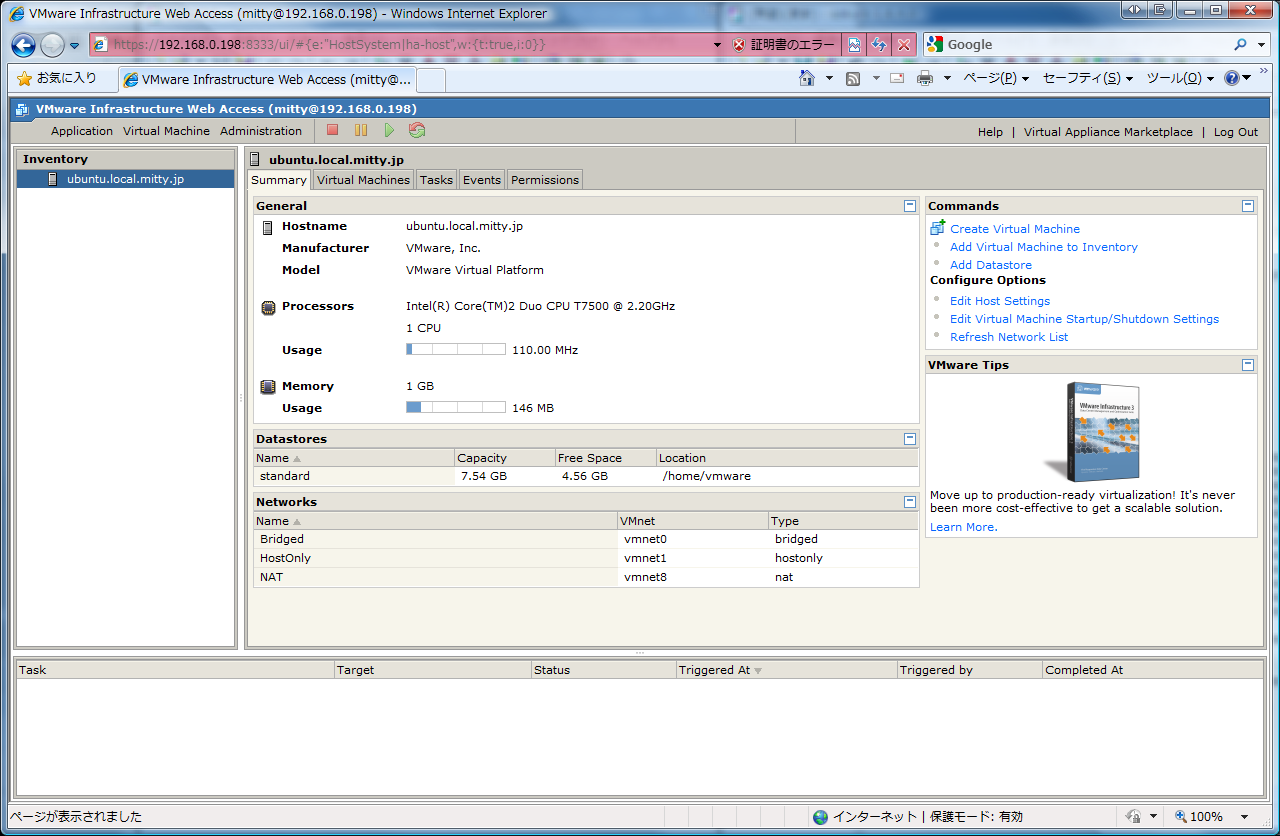Click the VMware logo icon in blue header
Image resolution: width=1280 pixels, height=836 pixels.
tap(22, 109)
